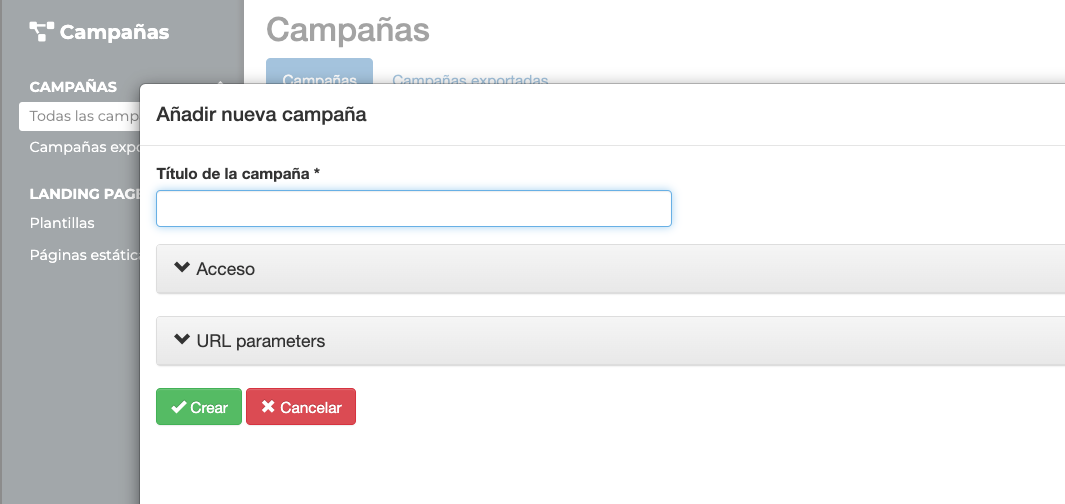Click the chevron icon beside URL parameters

(181, 340)
